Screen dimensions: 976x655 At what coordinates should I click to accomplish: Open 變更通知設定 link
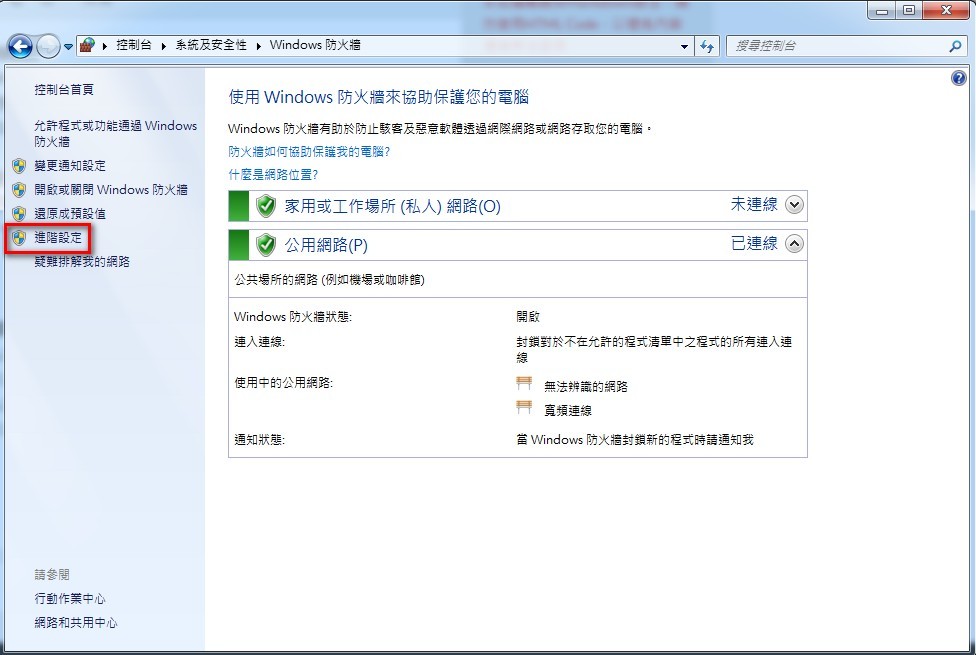click(x=70, y=166)
